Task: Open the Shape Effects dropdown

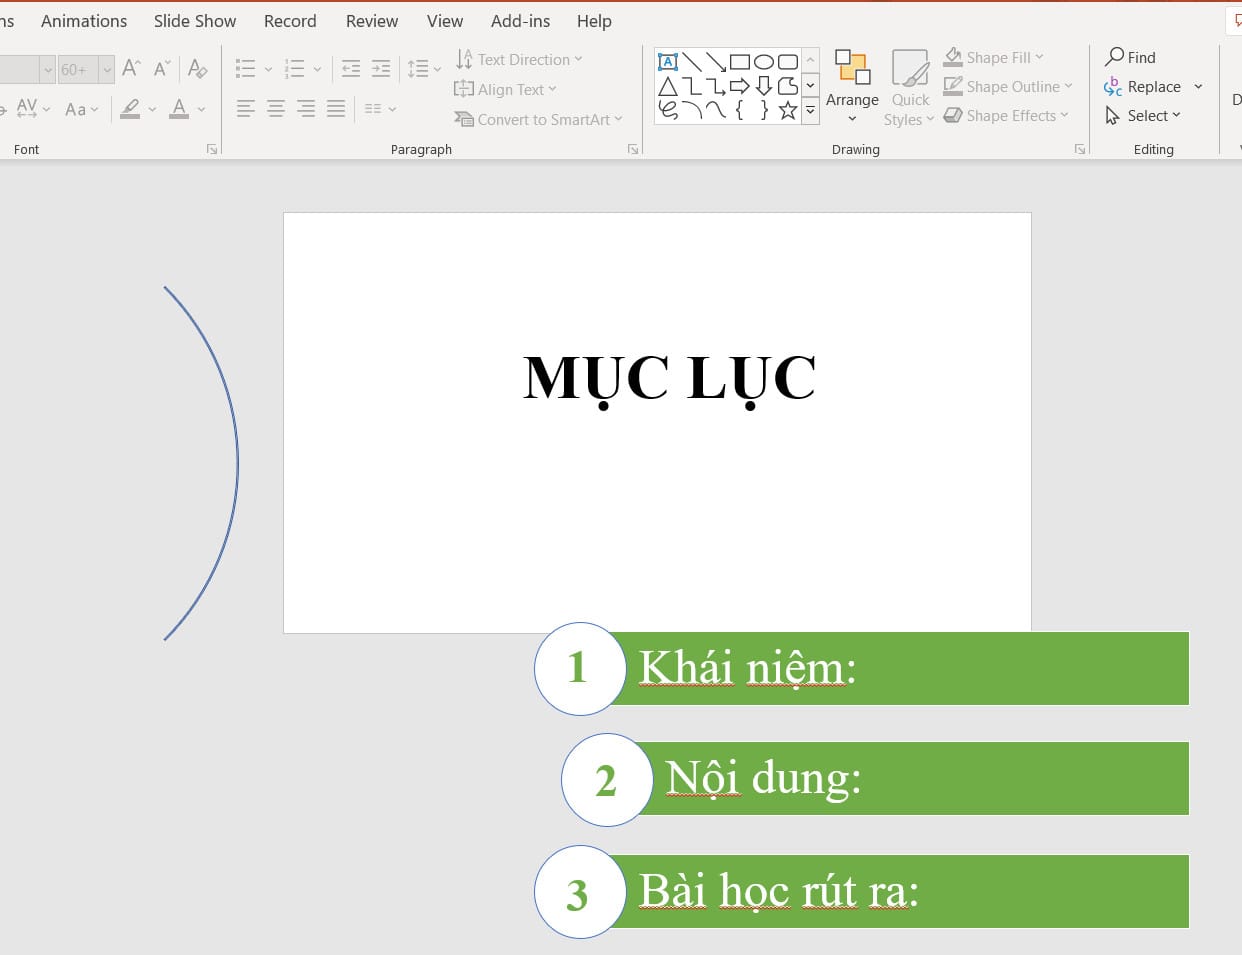Action: tap(1006, 115)
